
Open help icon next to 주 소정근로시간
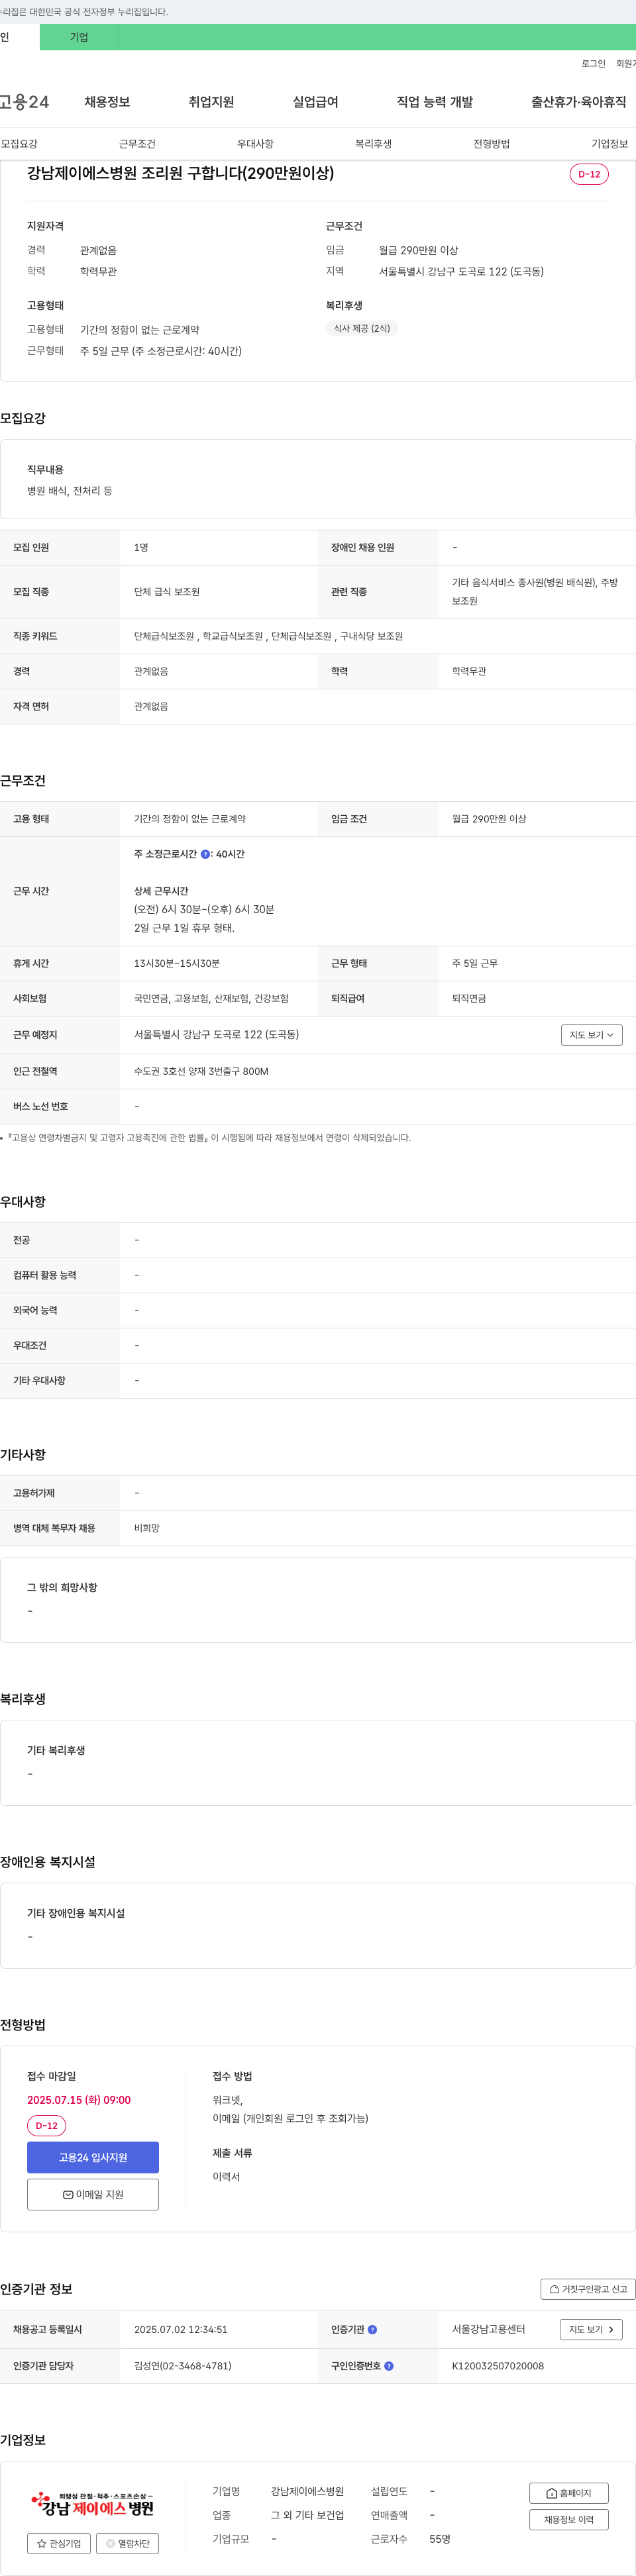pyautogui.click(x=205, y=854)
